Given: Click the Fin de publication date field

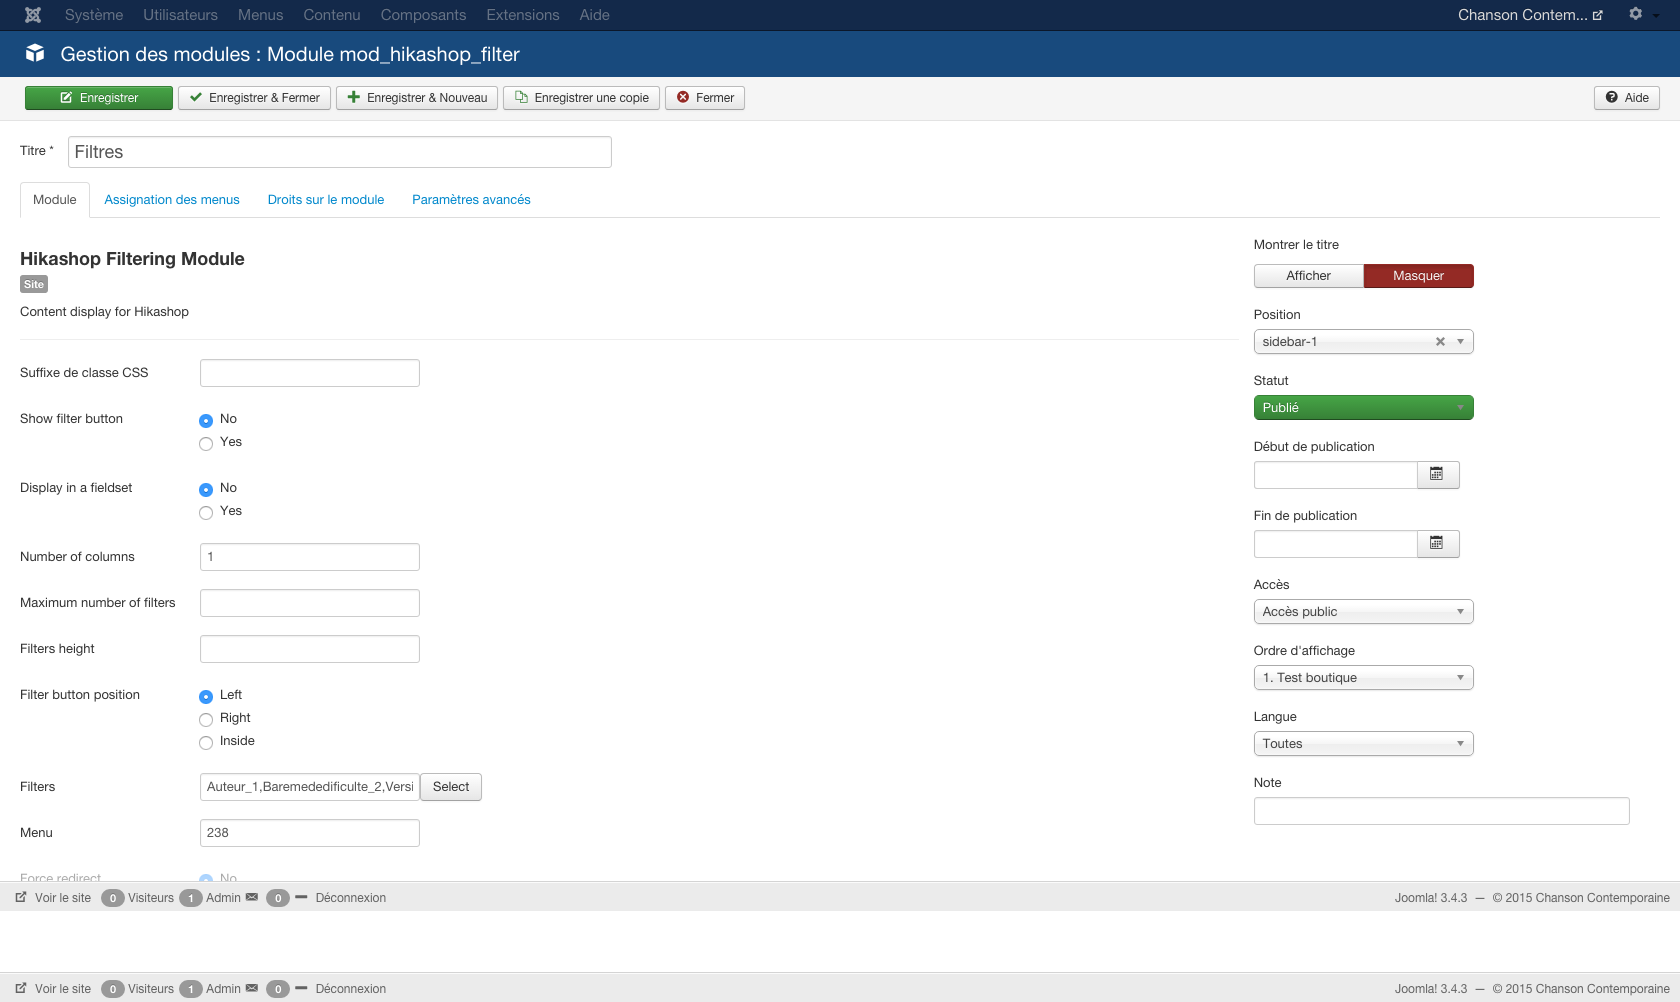Looking at the screenshot, I should (x=1336, y=544).
